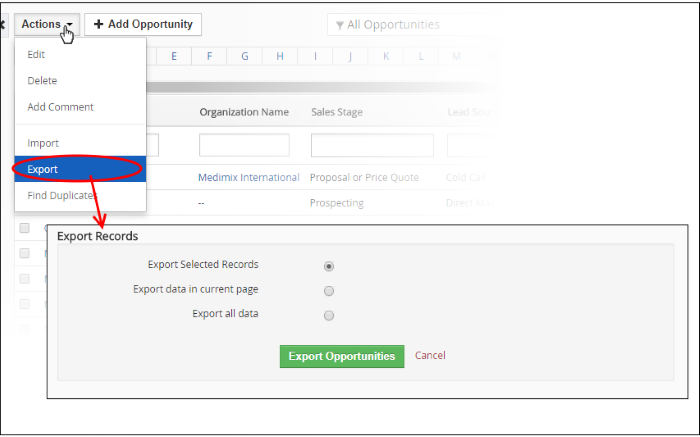
Task: Select Export data in current page option
Action: (x=329, y=291)
